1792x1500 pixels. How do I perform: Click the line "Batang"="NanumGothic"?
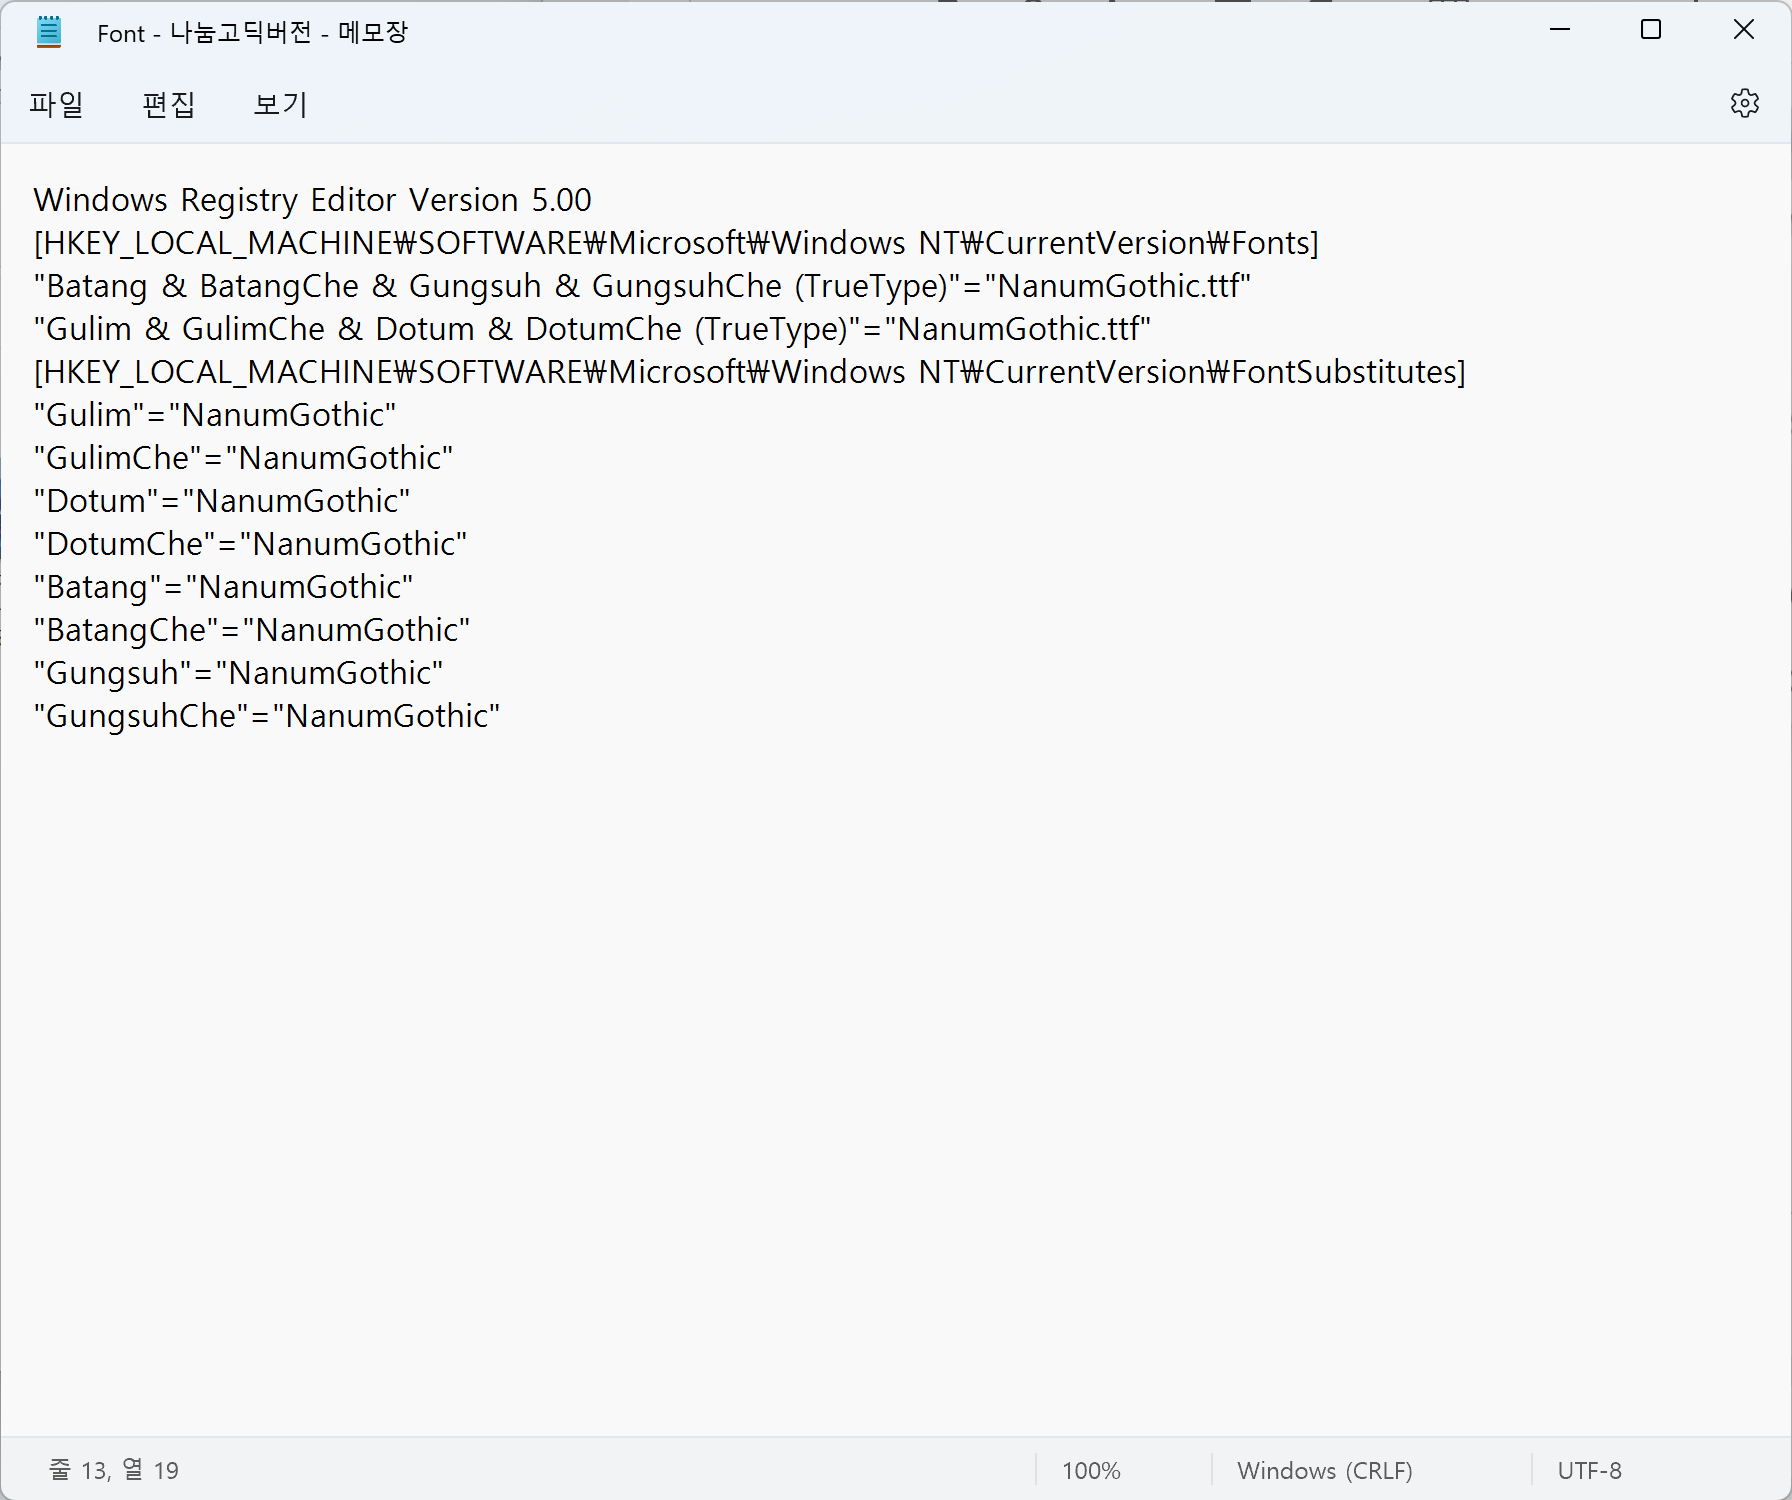223,587
